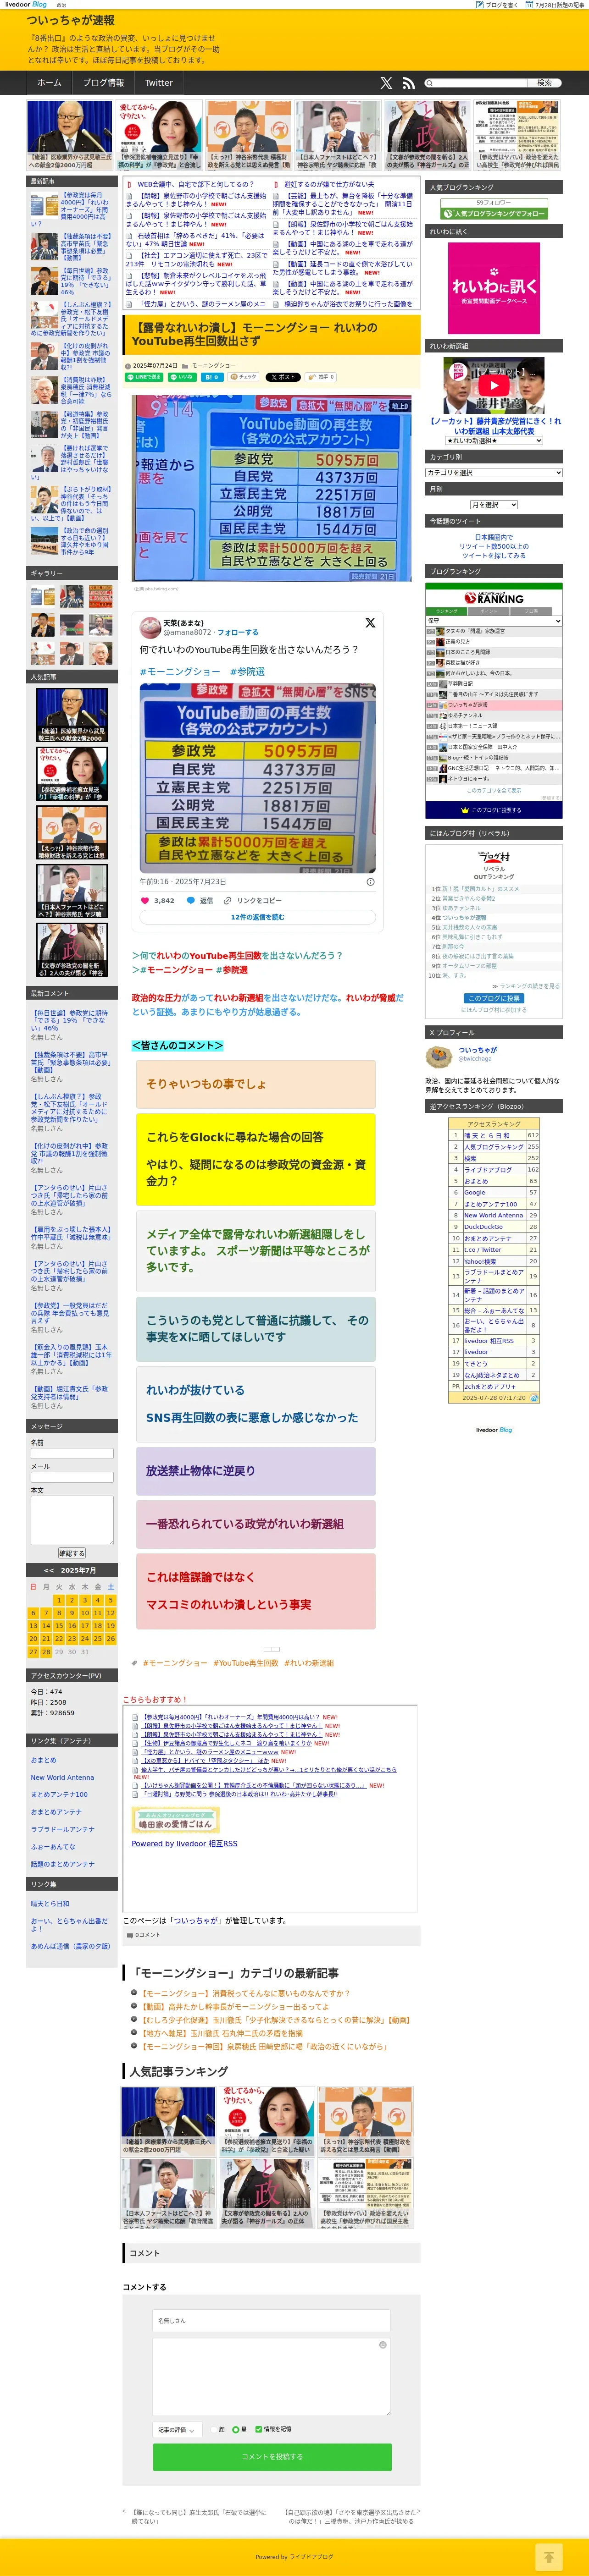The width and height of the screenshot is (589, 2576).
Task: Open the emoji picker icon in comment textarea
Action: pos(383,2345)
